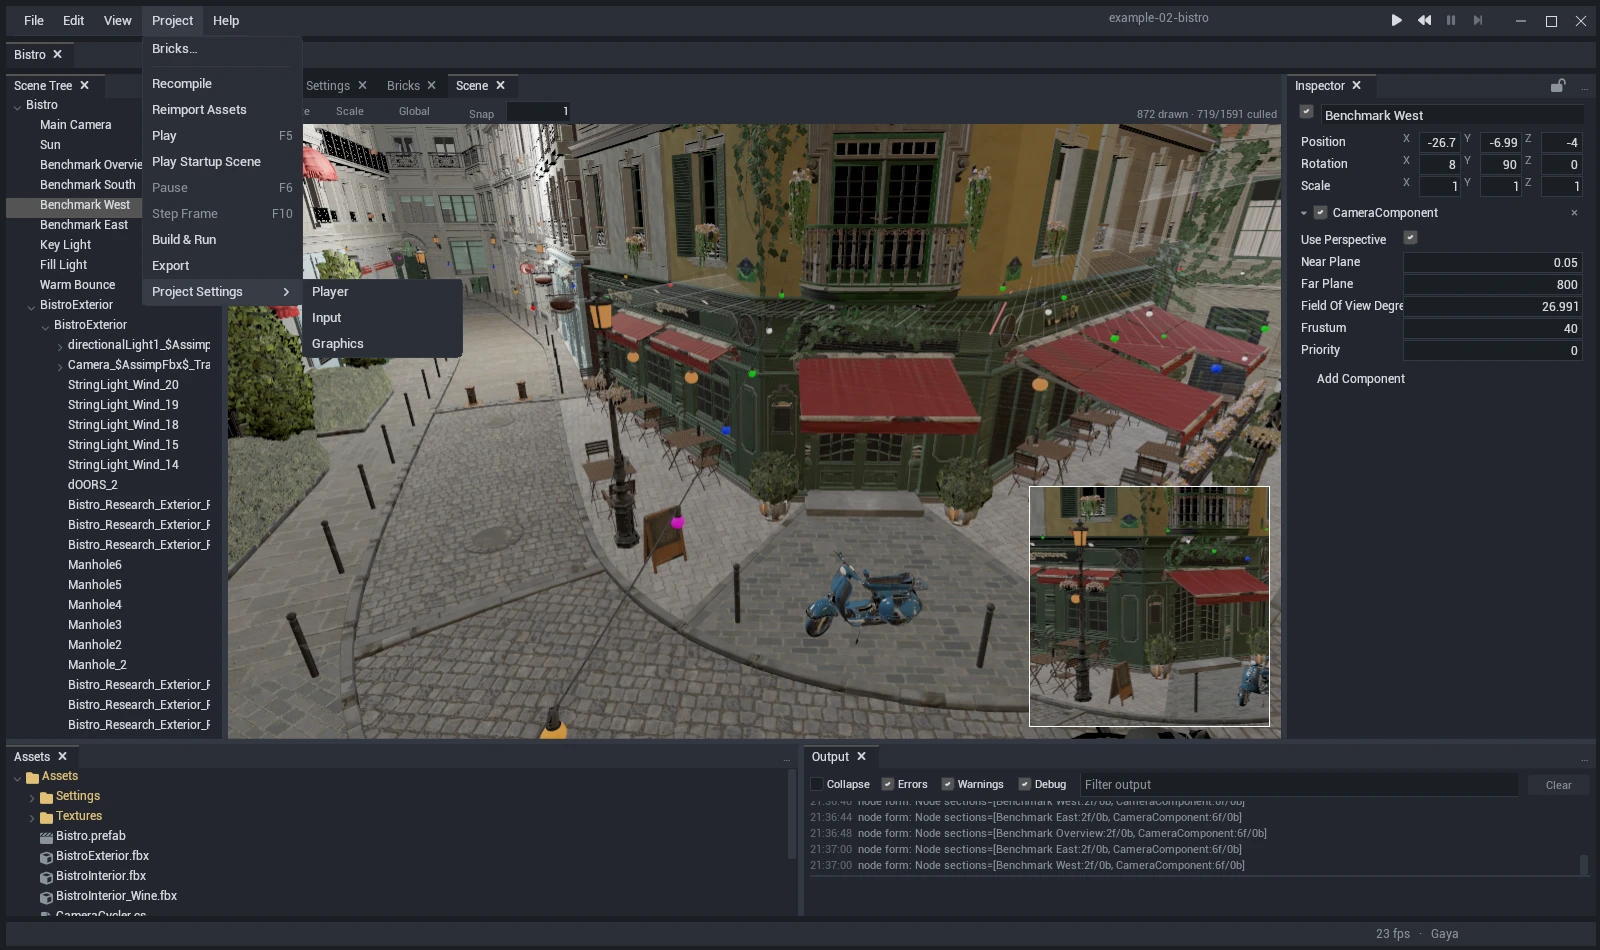Toggle the Use Perspective checkbox
The height and width of the screenshot is (950, 1600).
[1410, 238]
